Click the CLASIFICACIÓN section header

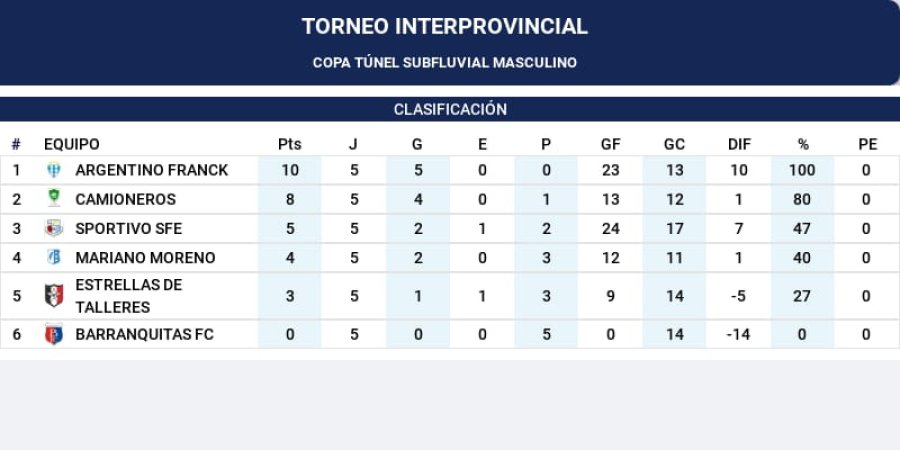450,110
